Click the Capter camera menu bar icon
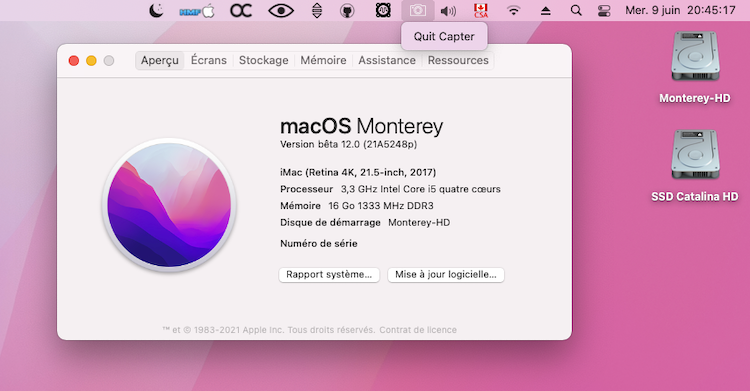 [x=418, y=10]
